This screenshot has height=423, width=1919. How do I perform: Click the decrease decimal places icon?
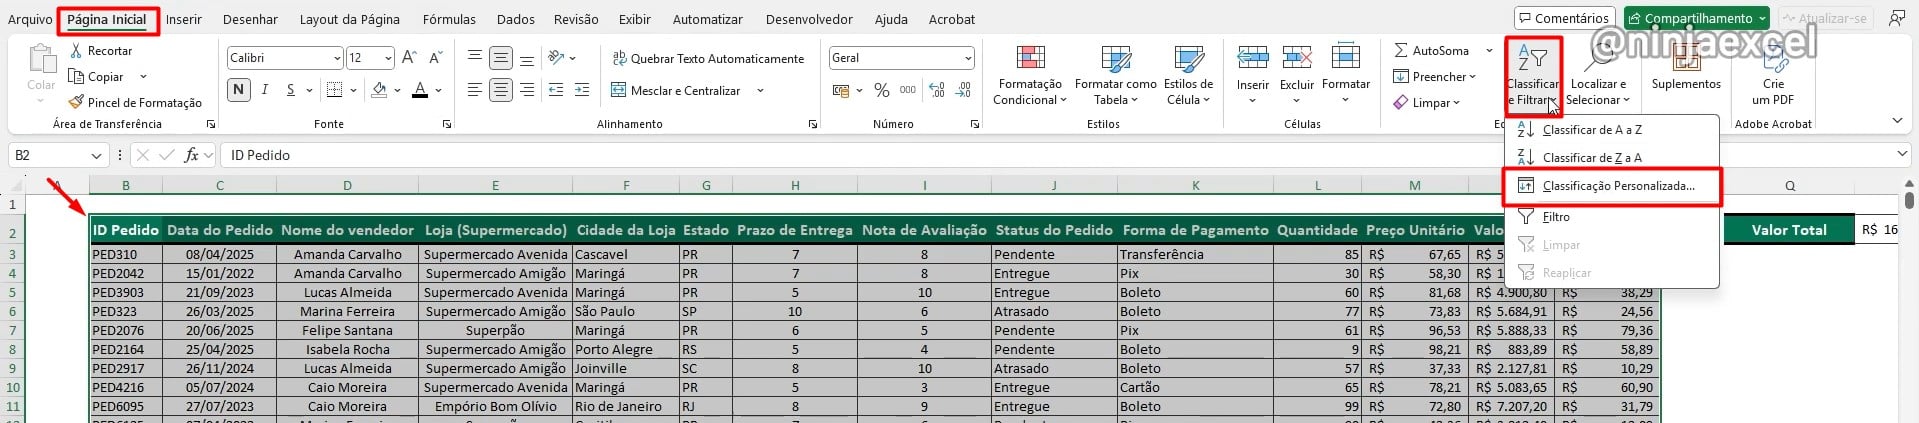(964, 90)
